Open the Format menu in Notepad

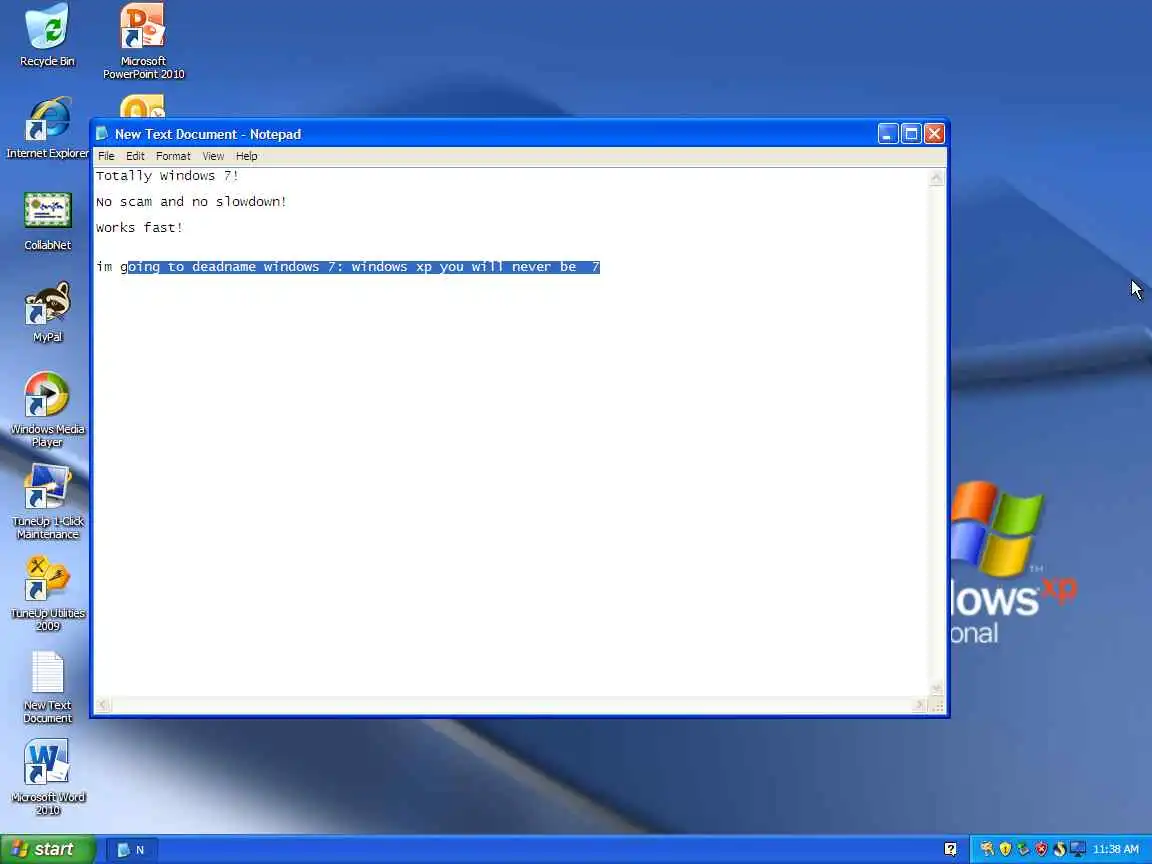pyautogui.click(x=173, y=156)
